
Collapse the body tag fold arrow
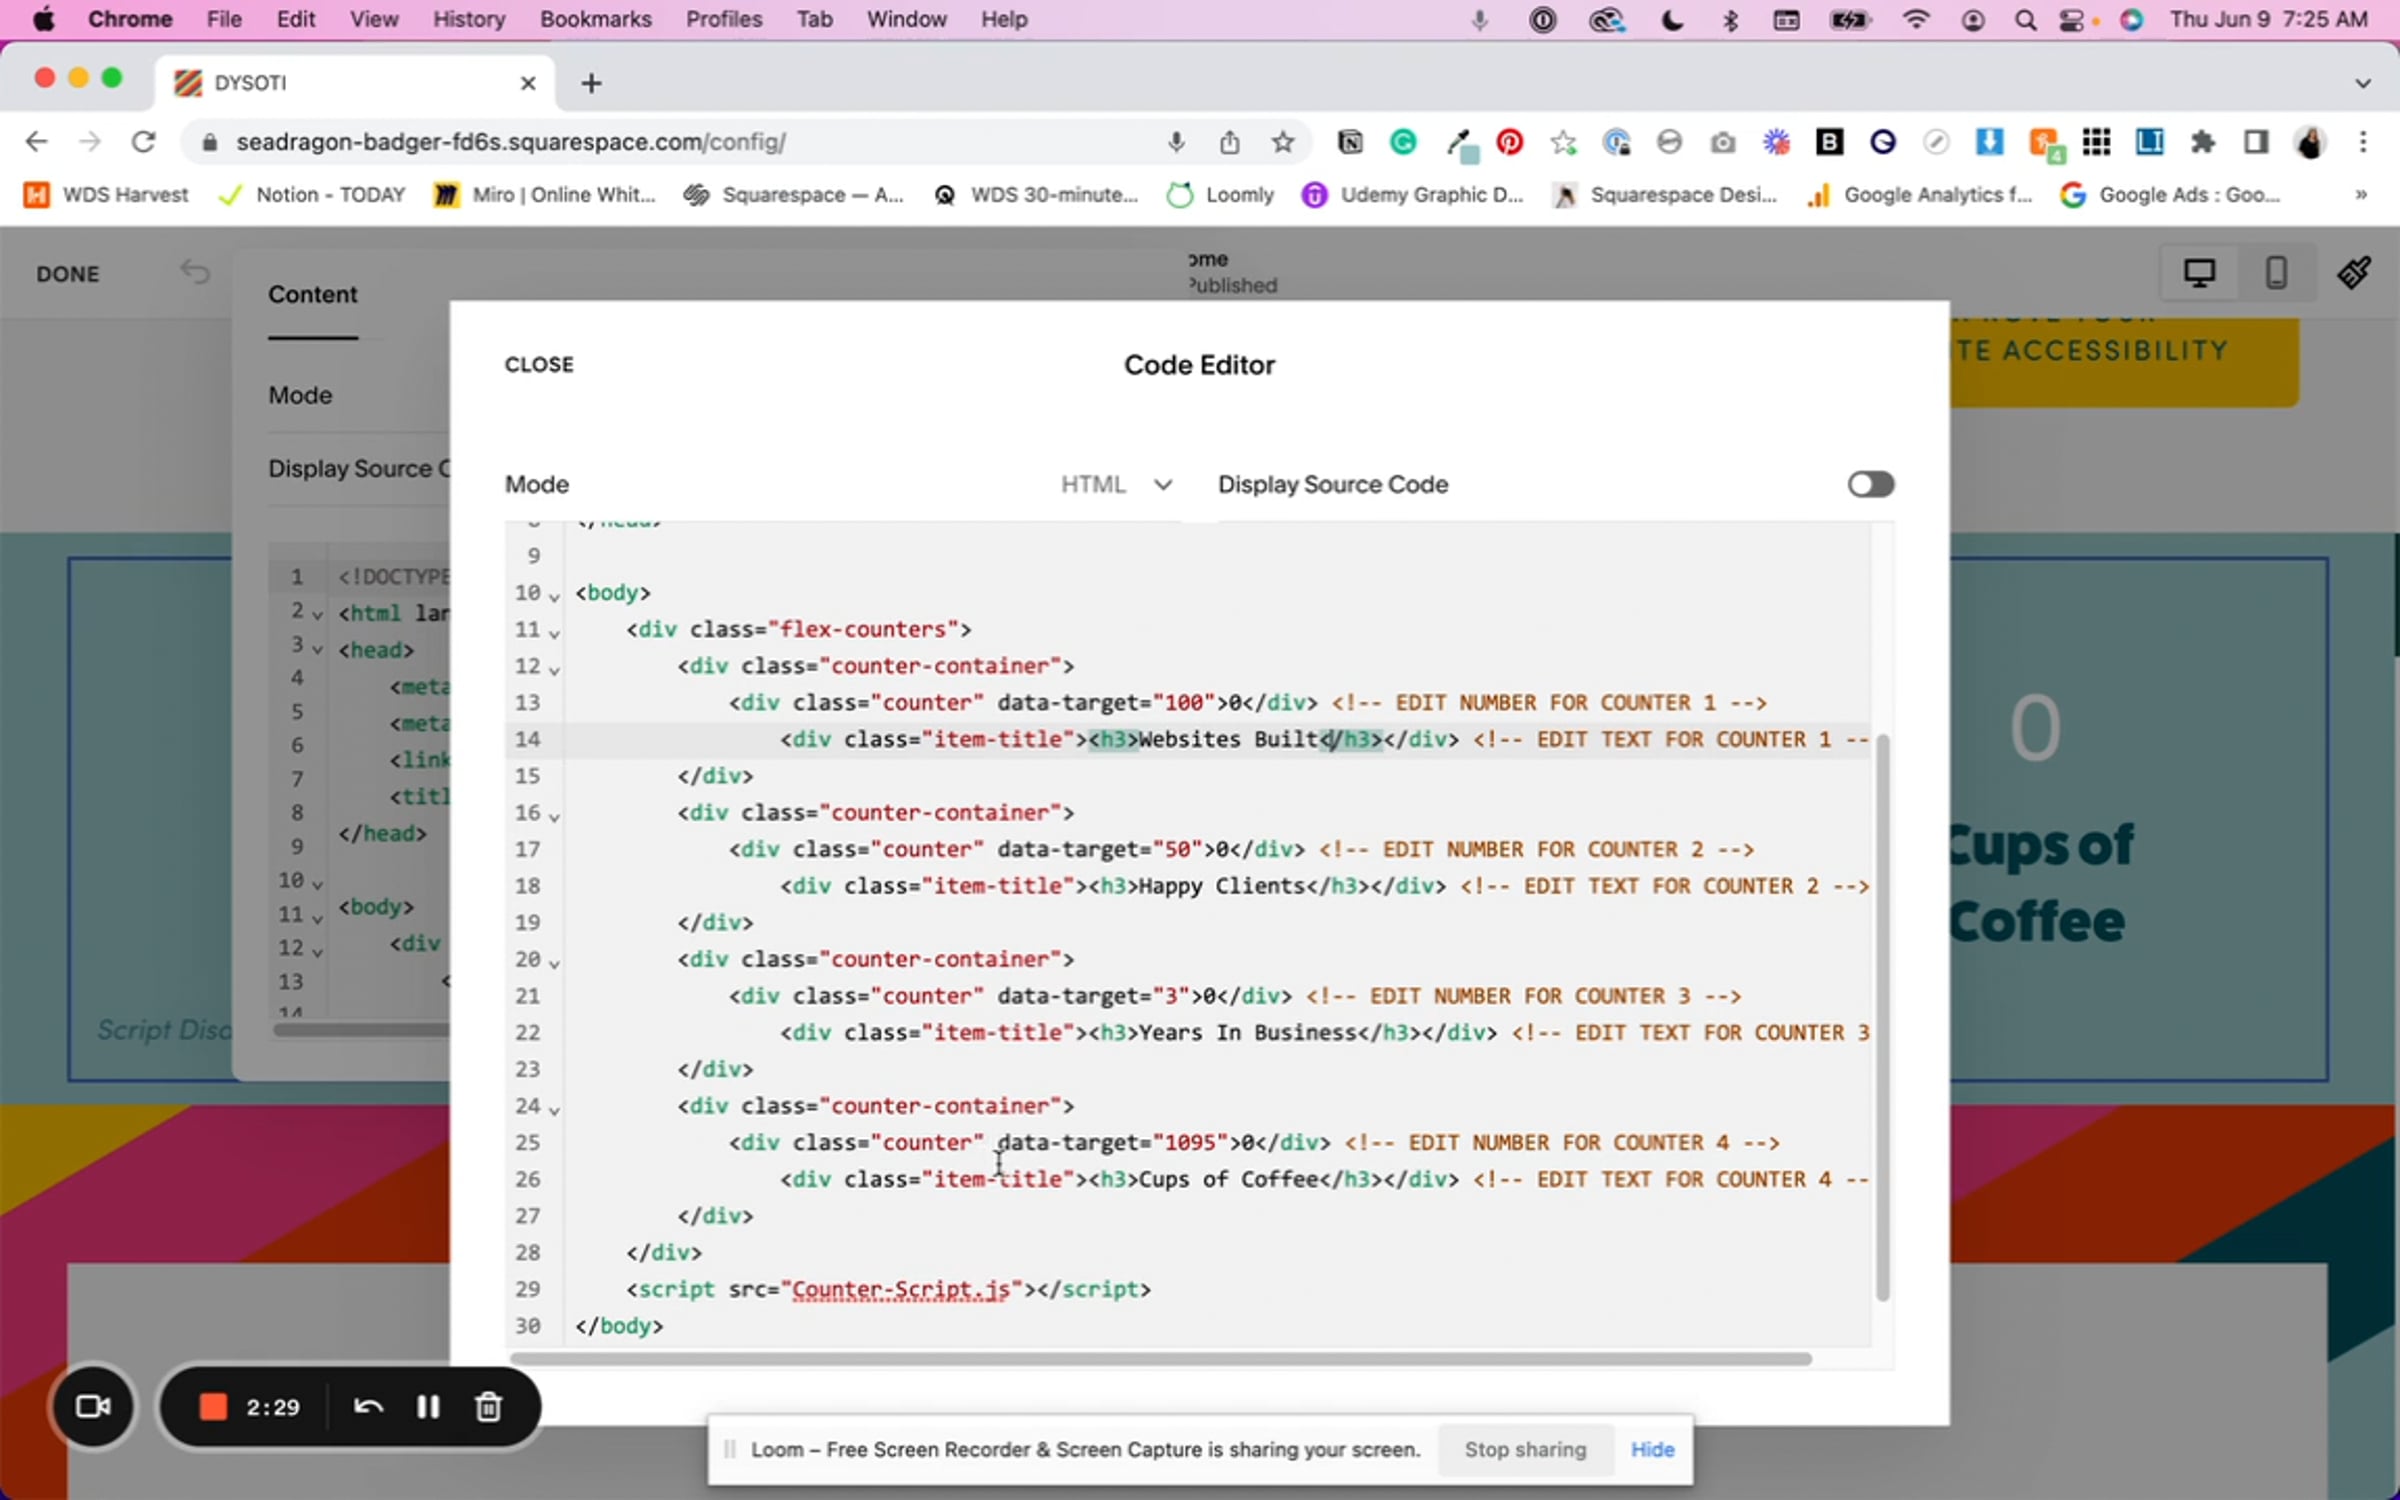(x=554, y=597)
